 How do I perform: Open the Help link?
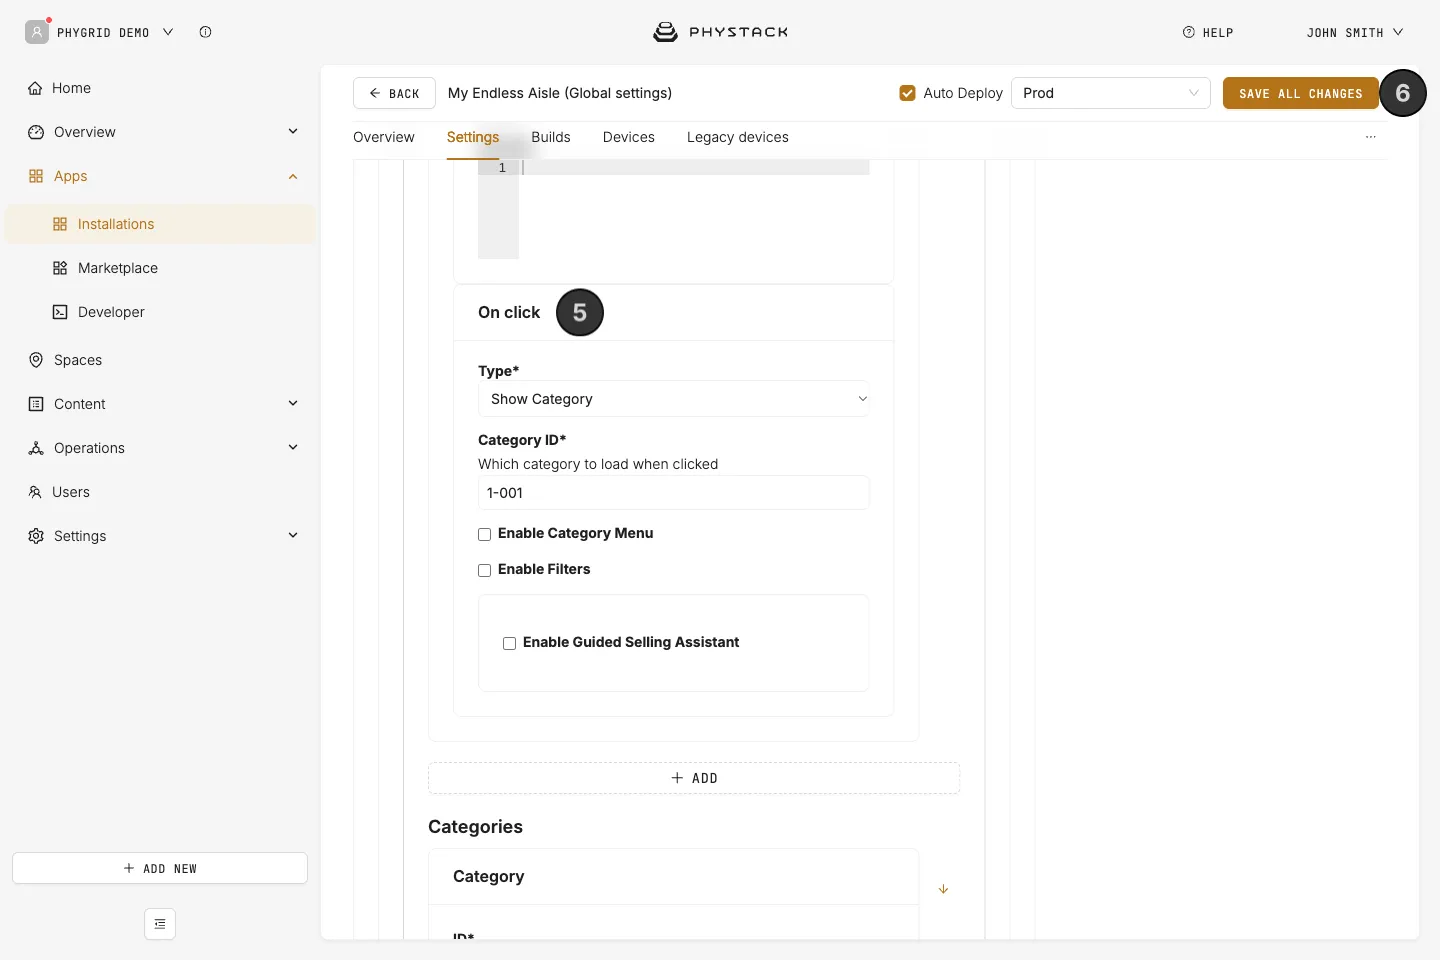tap(1208, 32)
